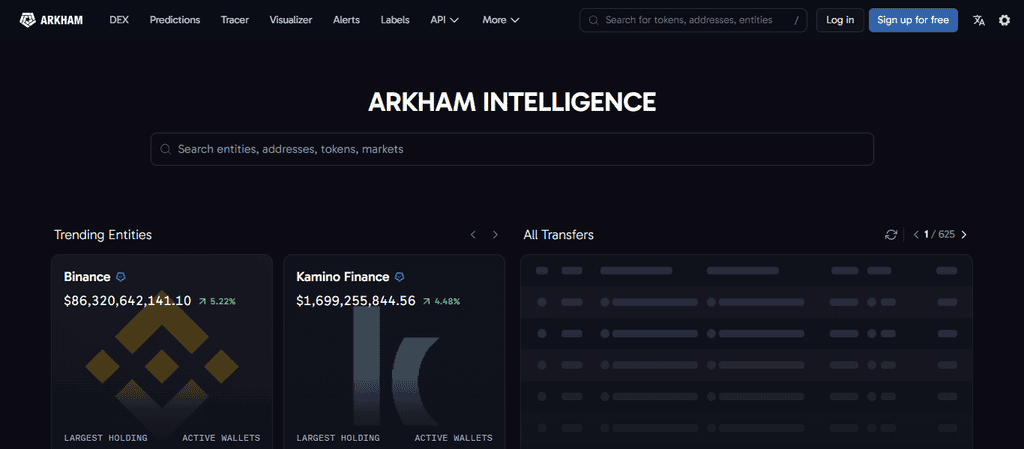This screenshot has width=1024, height=449.
Task: Open the settings gear icon
Action: click(1004, 20)
